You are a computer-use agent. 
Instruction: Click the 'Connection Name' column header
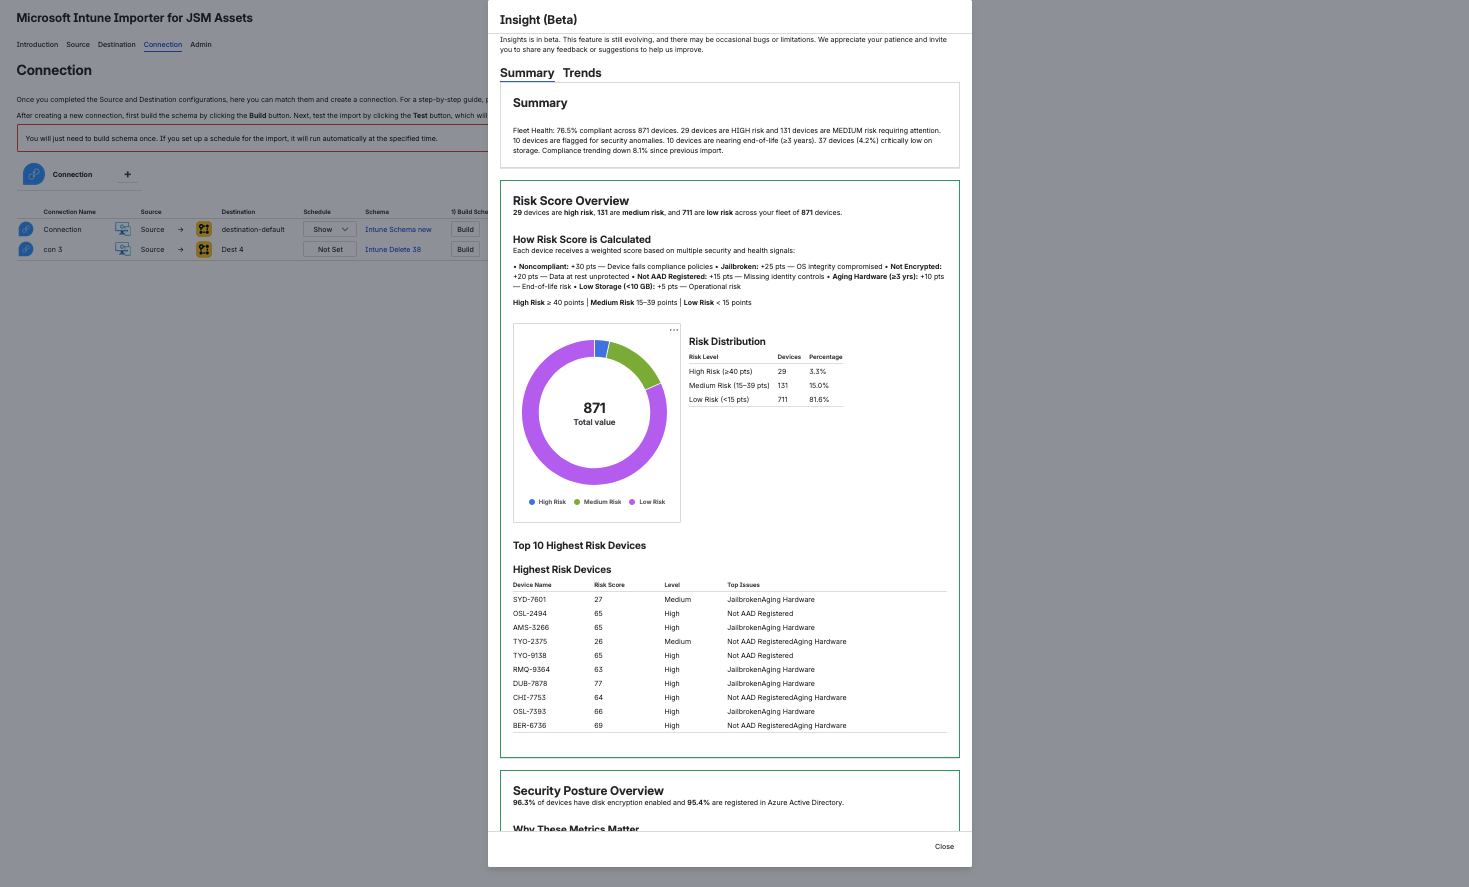point(70,212)
